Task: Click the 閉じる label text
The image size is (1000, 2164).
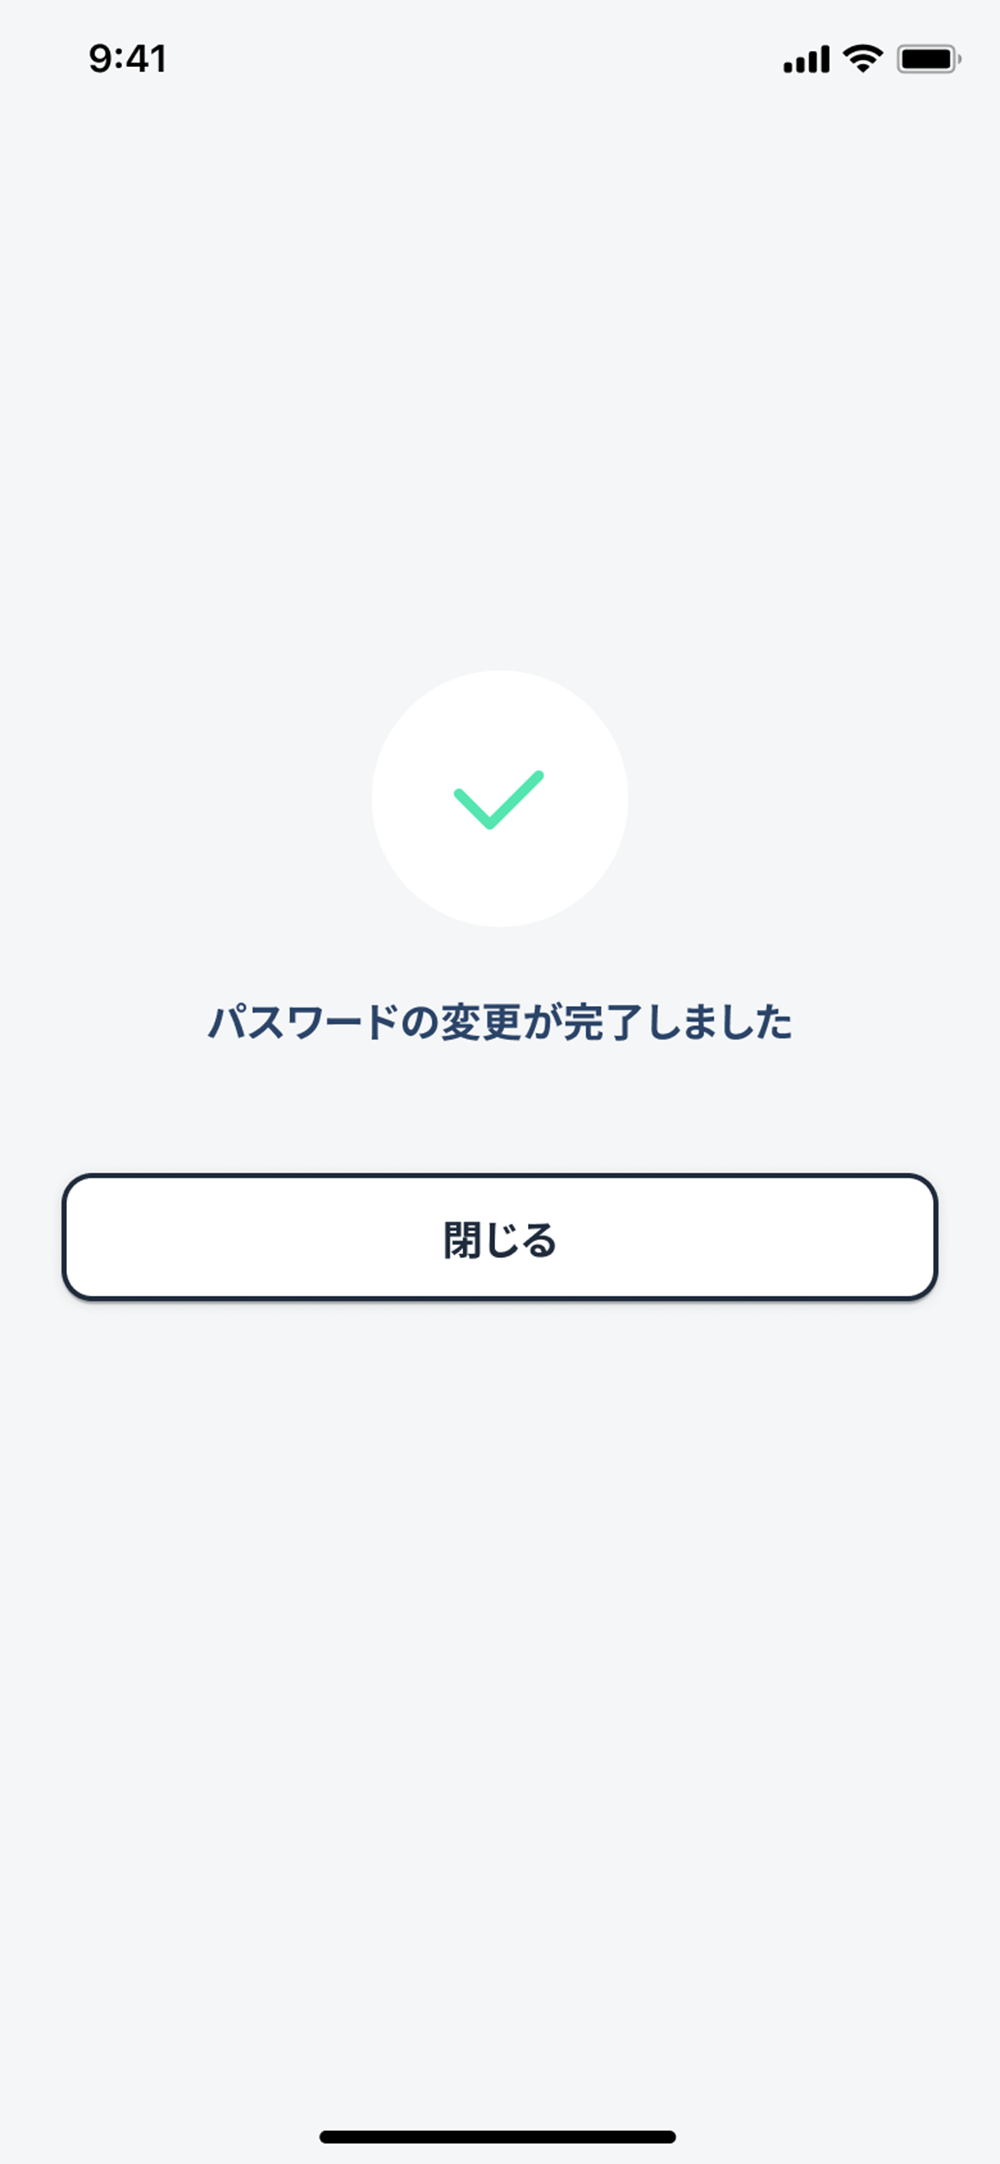Action: coord(500,1240)
